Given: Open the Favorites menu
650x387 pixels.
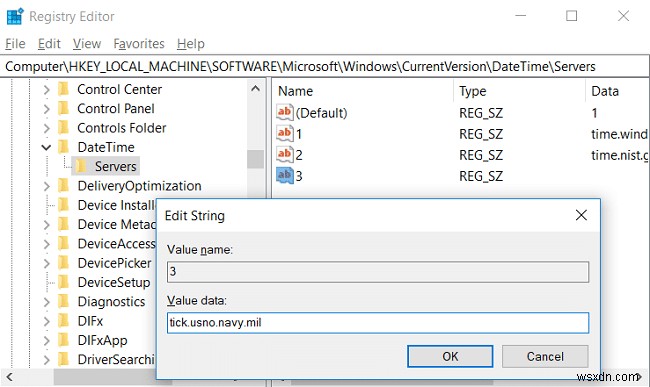Looking at the screenshot, I should click(x=139, y=44).
